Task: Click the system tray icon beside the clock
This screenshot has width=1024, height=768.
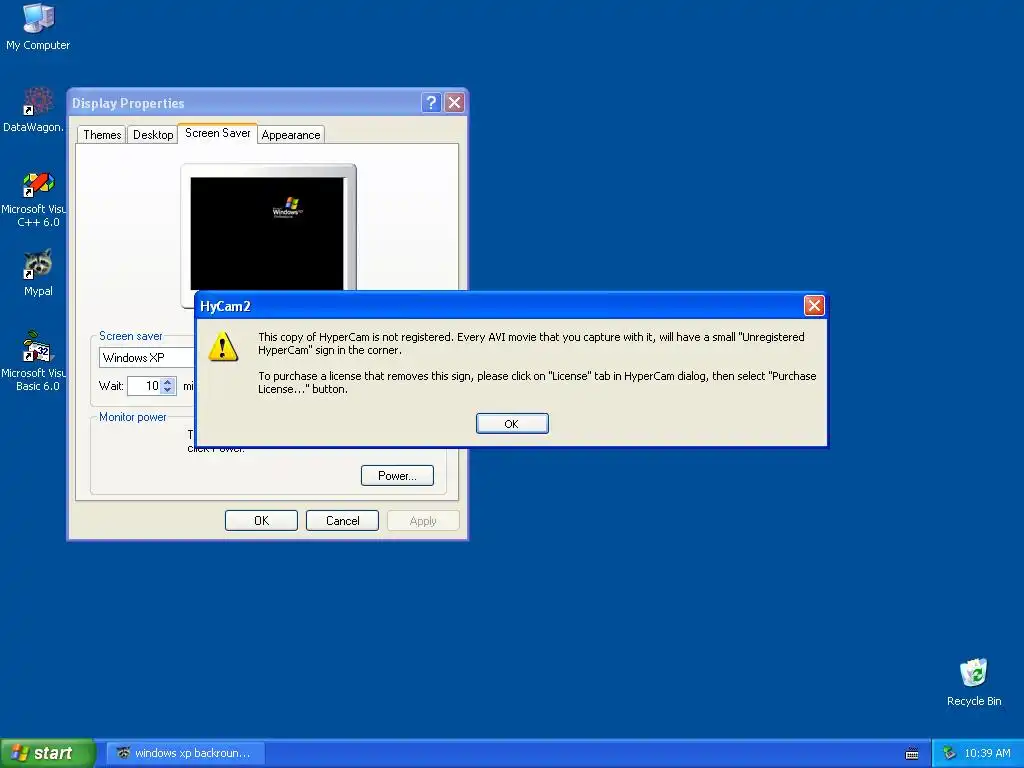Action: click(949, 754)
